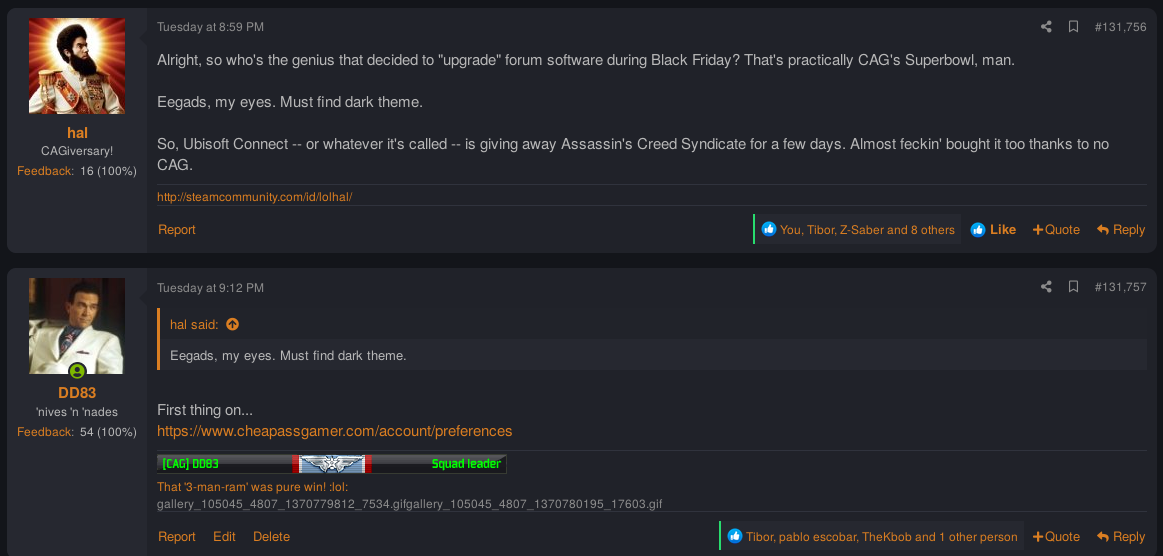Share hal's post #131,756 via share icon
The height and width of the screenshot is (556, 1163).
click(x=1046, y=27)
